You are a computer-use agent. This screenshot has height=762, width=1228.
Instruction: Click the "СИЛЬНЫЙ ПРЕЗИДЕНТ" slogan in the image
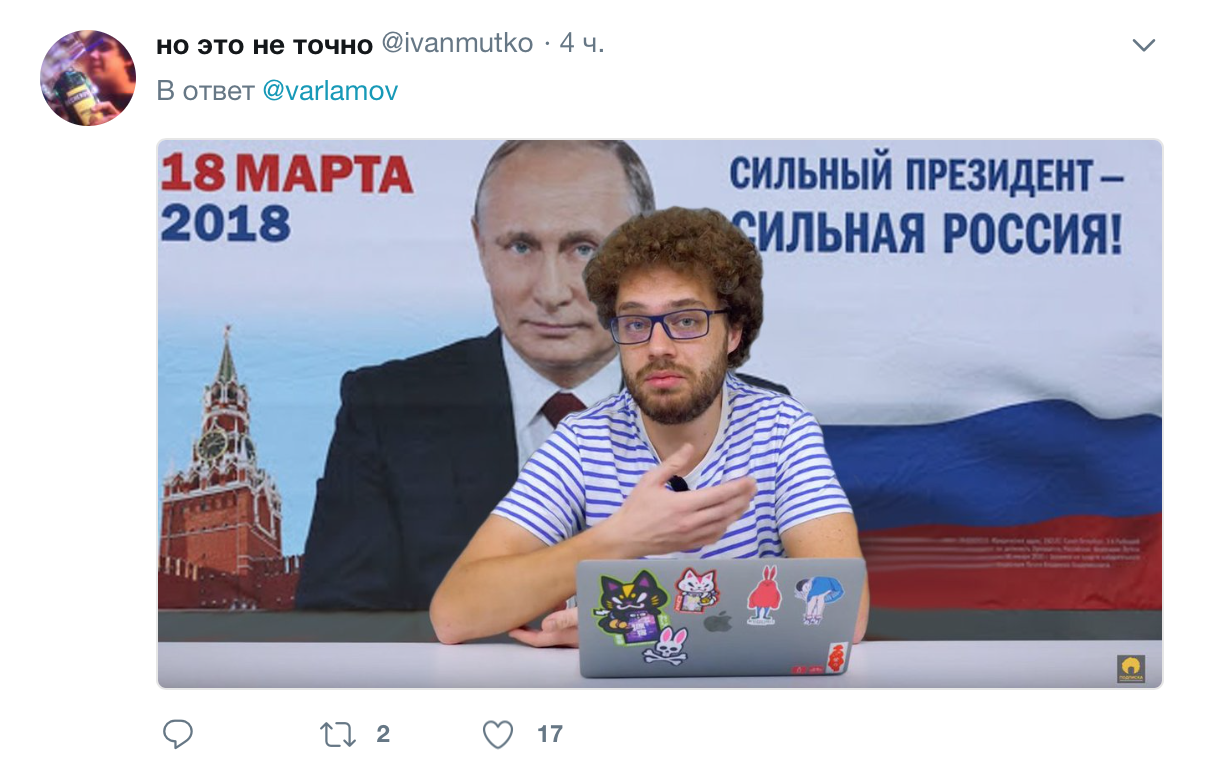point(927,174)
